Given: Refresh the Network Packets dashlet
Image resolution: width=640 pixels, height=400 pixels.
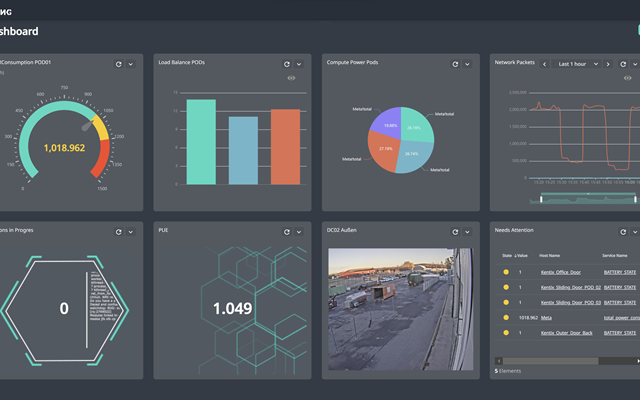Looking at the screenshot, I should [623, 64].
